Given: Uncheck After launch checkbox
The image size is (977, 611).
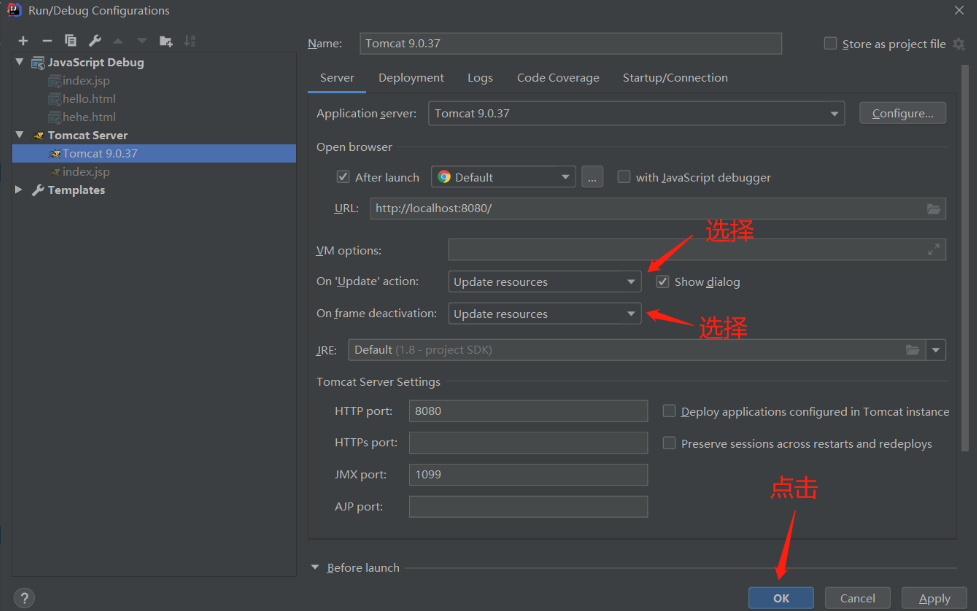Looking at the screenshot, I should [x=343, y=177].
